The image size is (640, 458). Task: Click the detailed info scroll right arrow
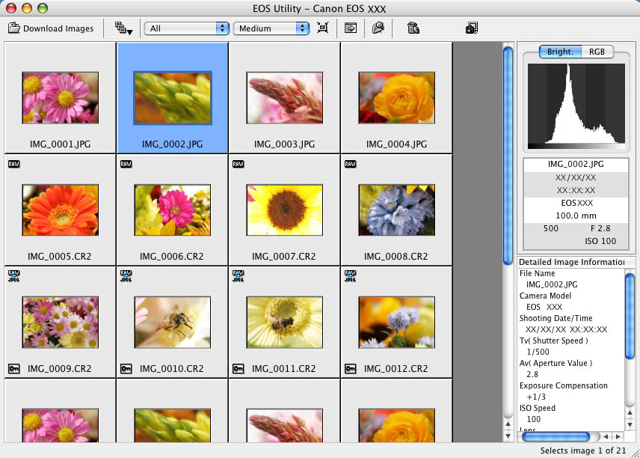(618, 436)
